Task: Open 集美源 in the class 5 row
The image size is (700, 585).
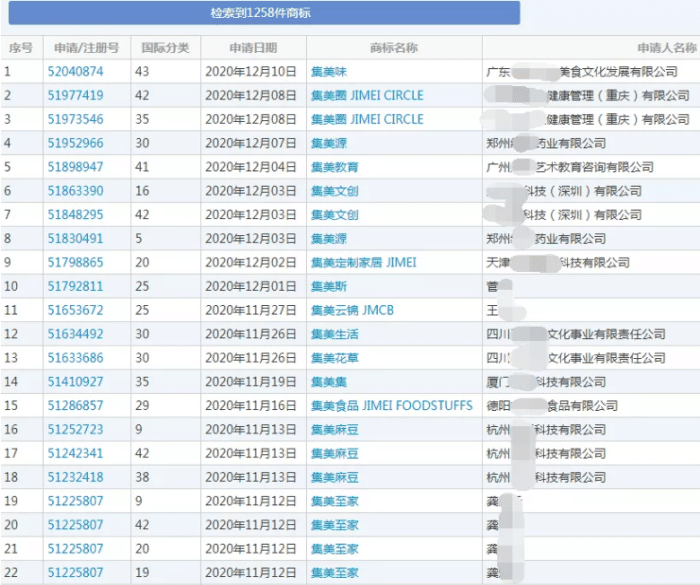Action: click(329, 238)
